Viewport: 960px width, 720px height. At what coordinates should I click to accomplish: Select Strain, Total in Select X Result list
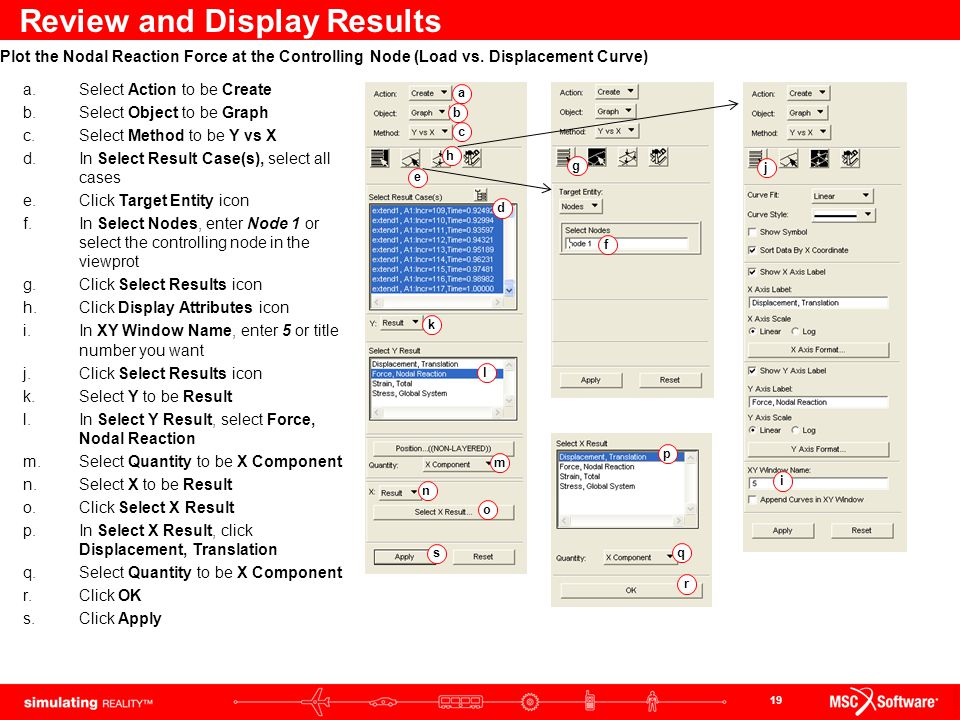[x=621, y=476]
